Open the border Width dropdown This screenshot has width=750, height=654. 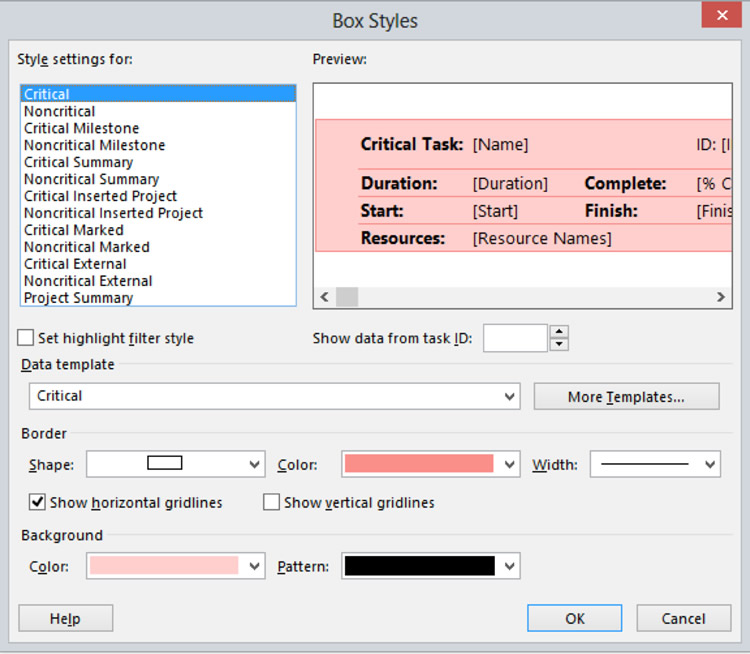click(x=655, y=464)
